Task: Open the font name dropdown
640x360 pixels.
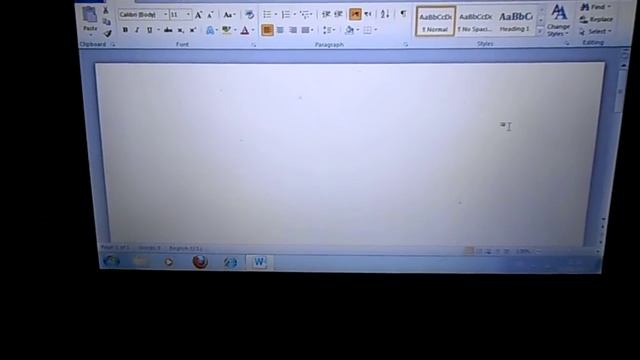Action: pyautogui.click(x=166, y=15)
